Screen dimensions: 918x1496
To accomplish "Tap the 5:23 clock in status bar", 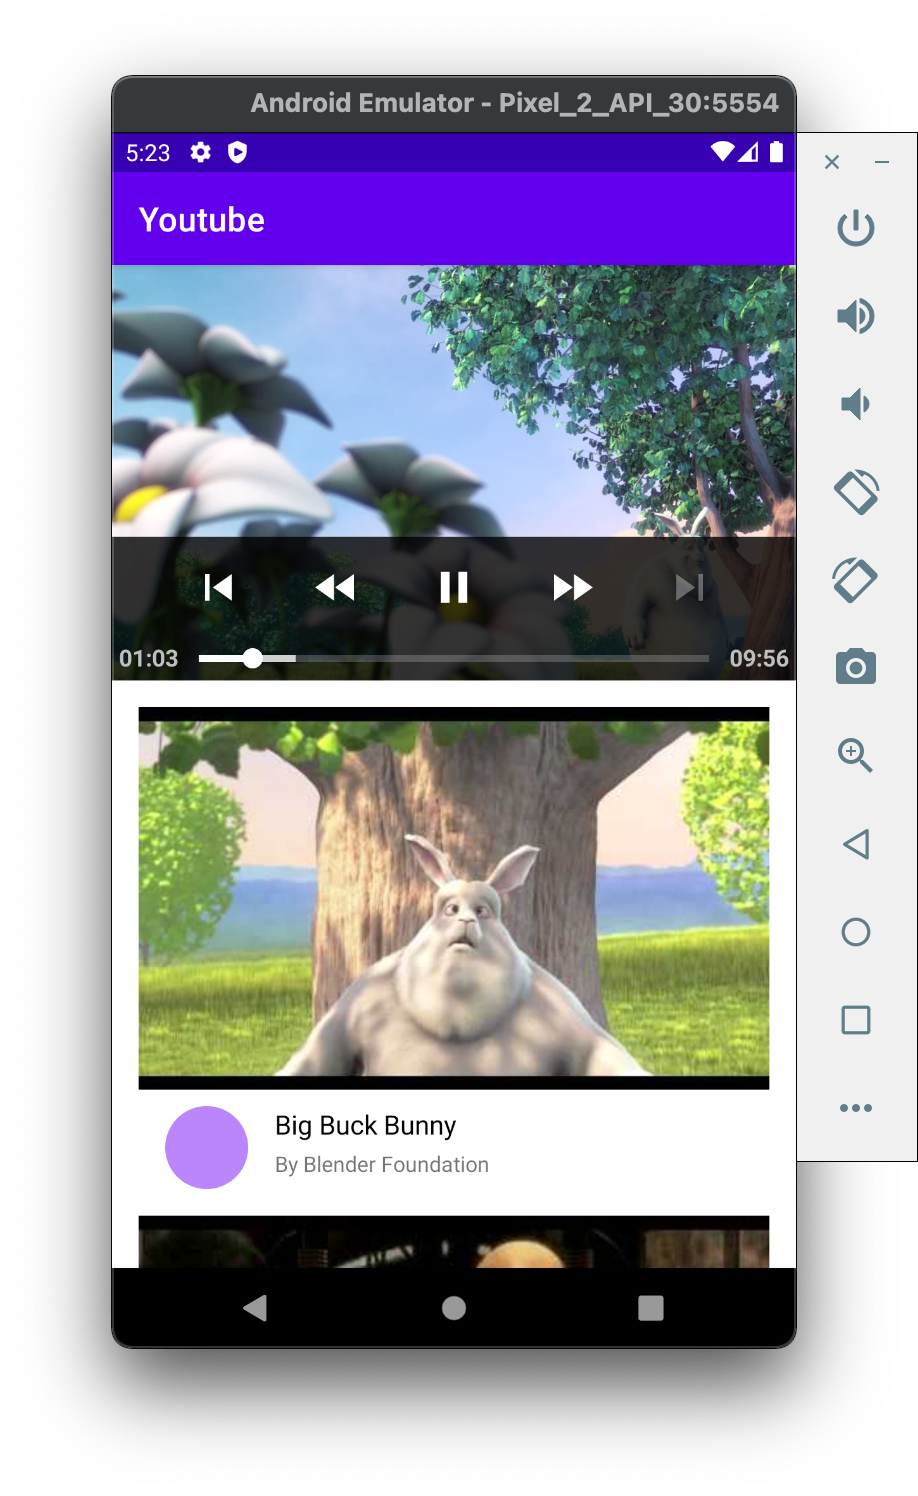I will (148, 153).
